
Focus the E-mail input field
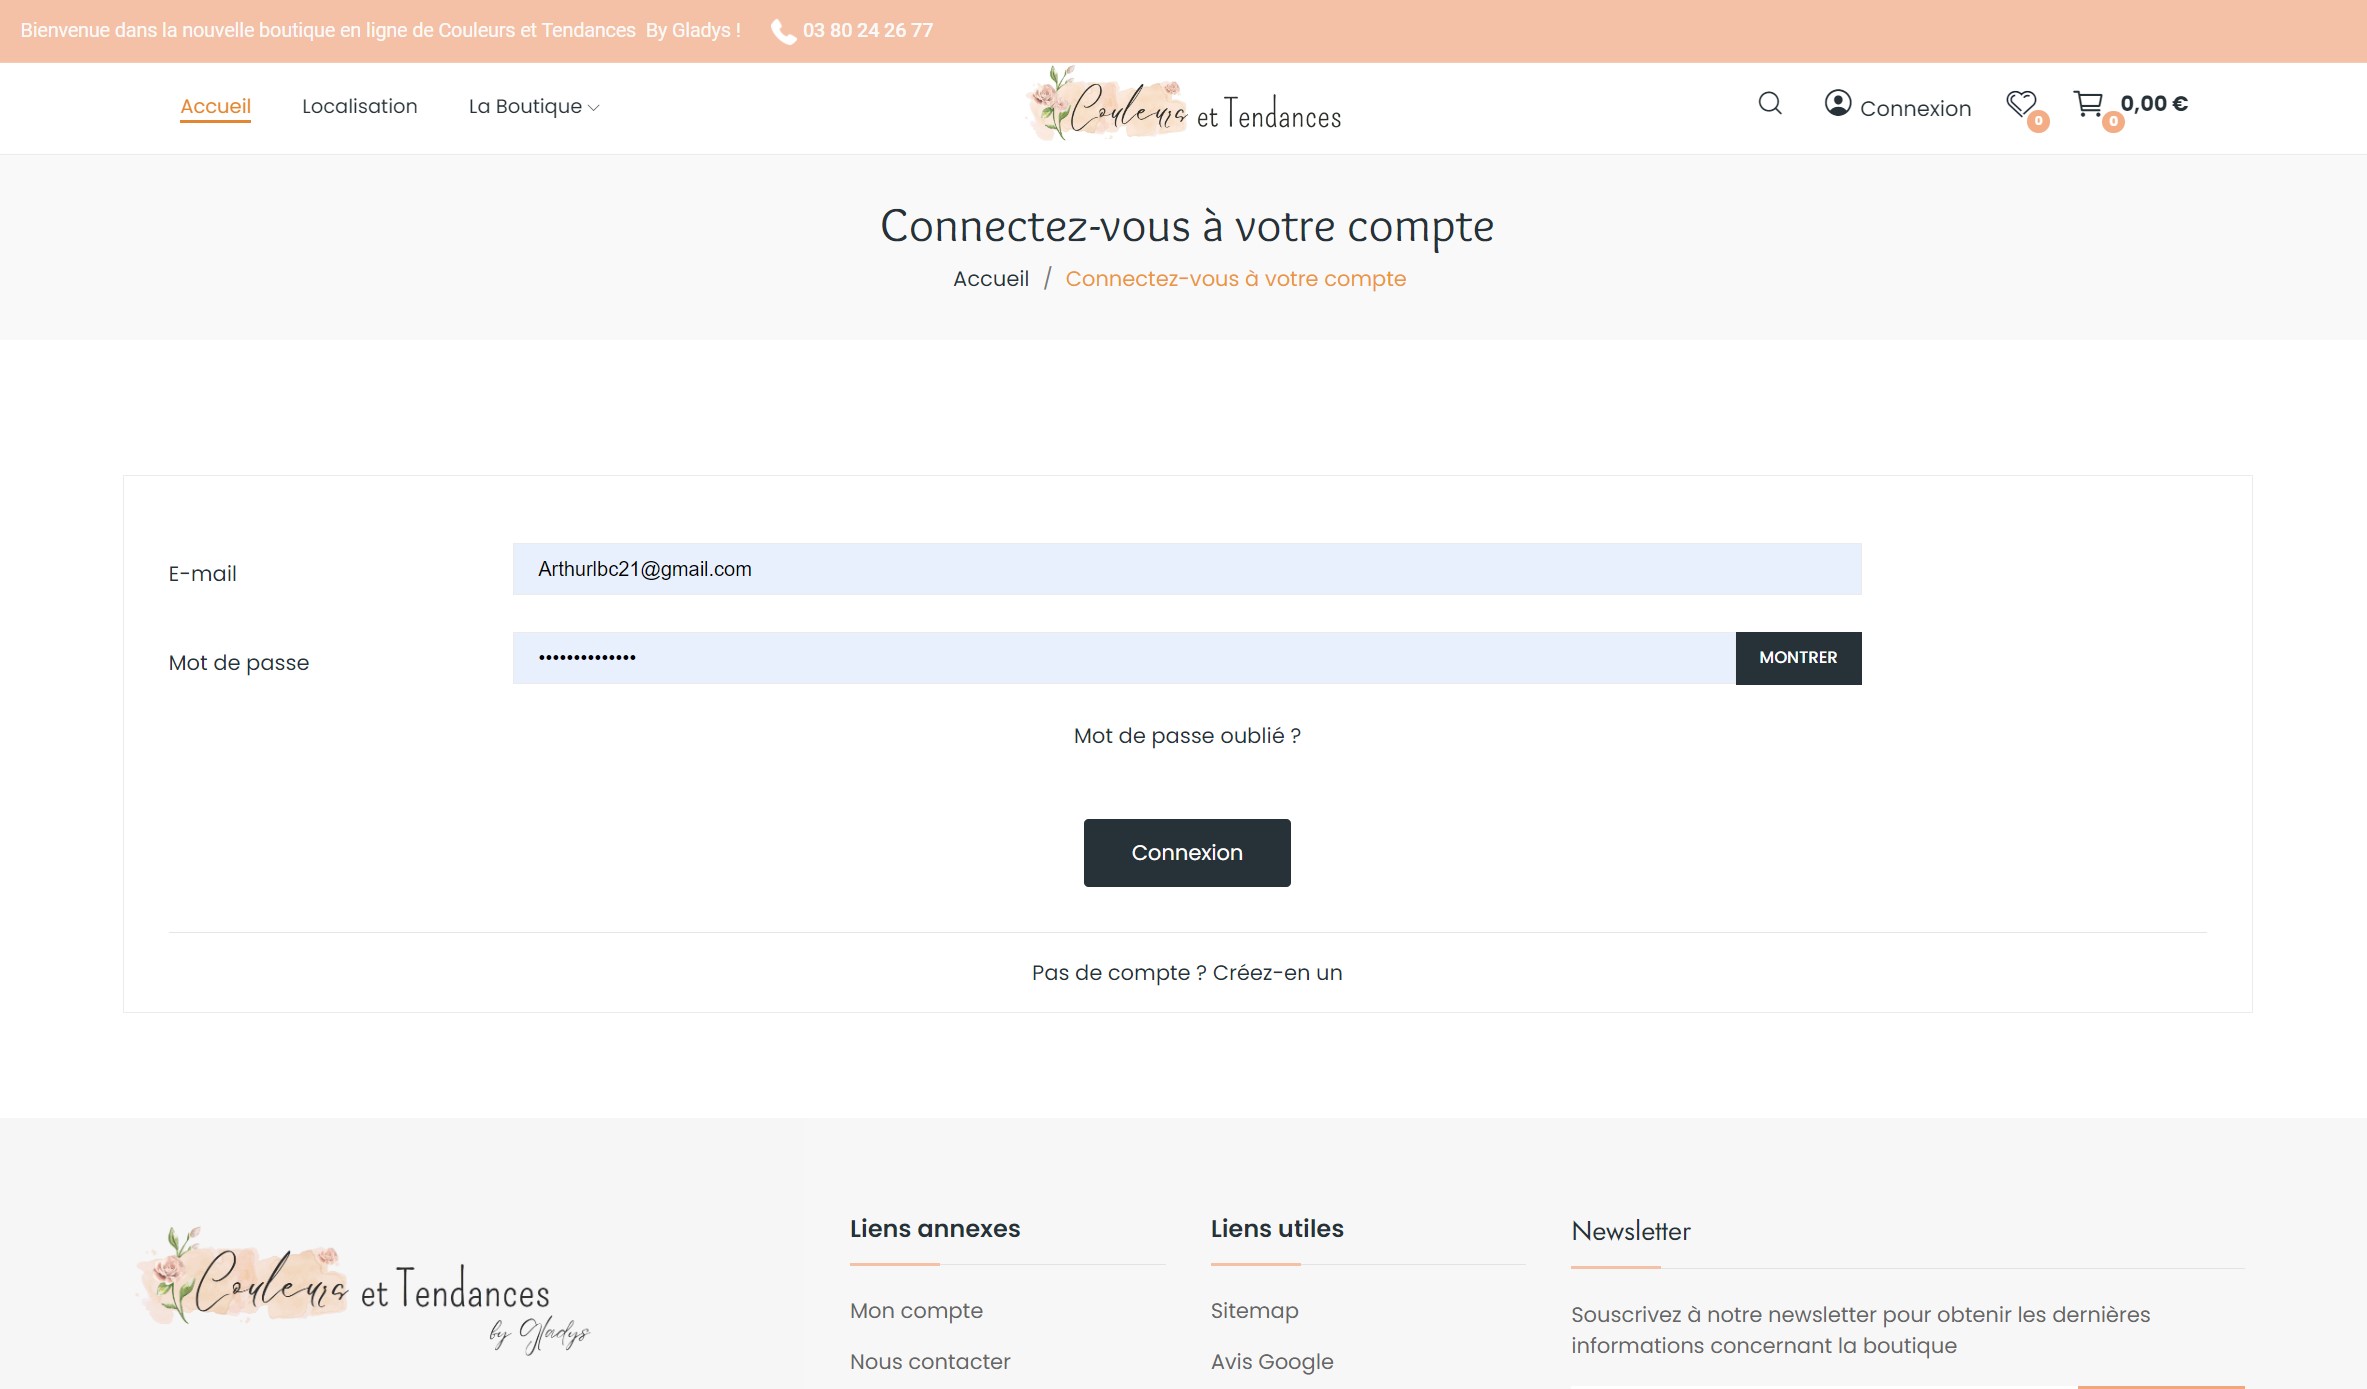click(1186, 570)
